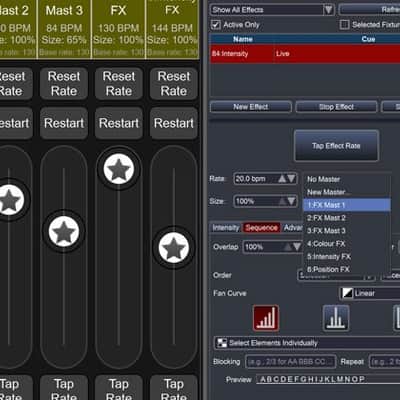
Task: Click Tap Rate under Mast 3 fader
Action: pos(64,388)
